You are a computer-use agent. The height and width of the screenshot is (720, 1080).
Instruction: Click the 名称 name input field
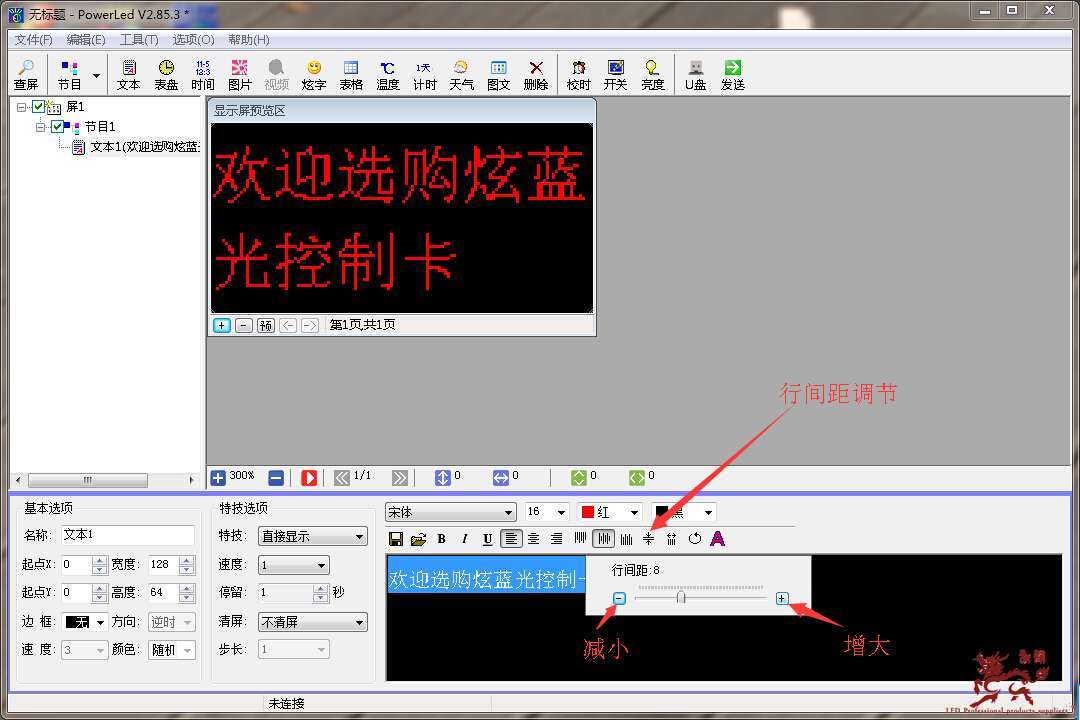(x=127, y=535)
